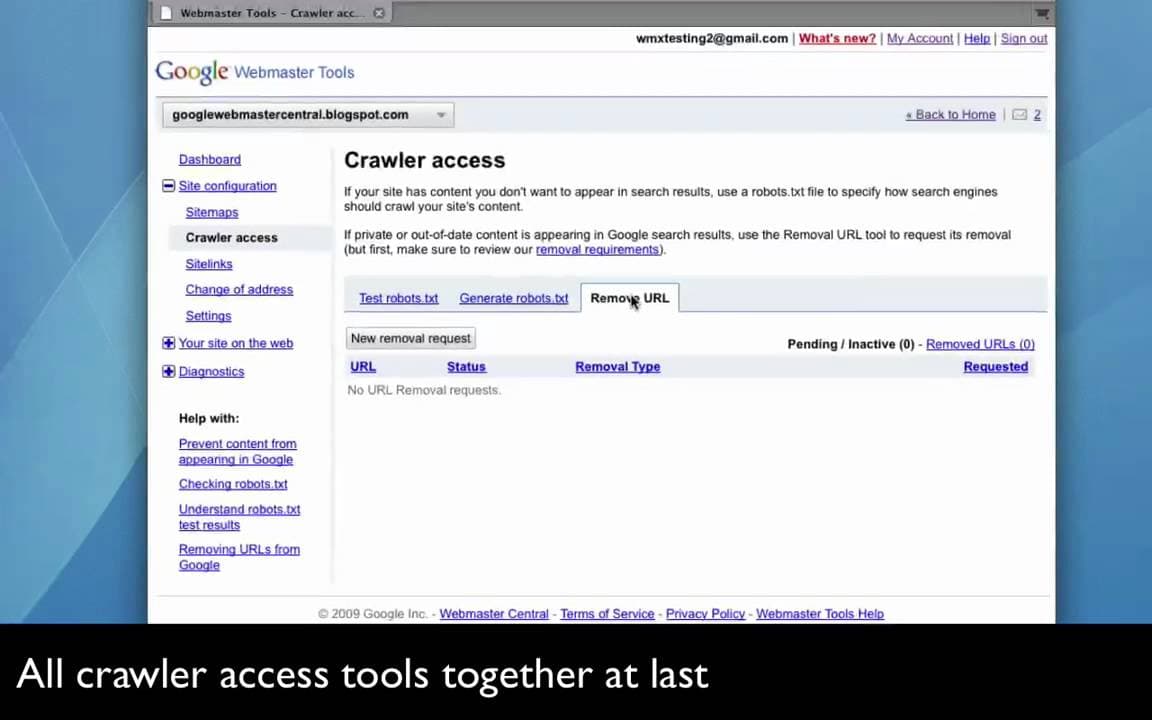Go to Sitemaps in sidebar
Viewport: 1152px width, 720px height.
pyautogui.click(x=212, y=212)
